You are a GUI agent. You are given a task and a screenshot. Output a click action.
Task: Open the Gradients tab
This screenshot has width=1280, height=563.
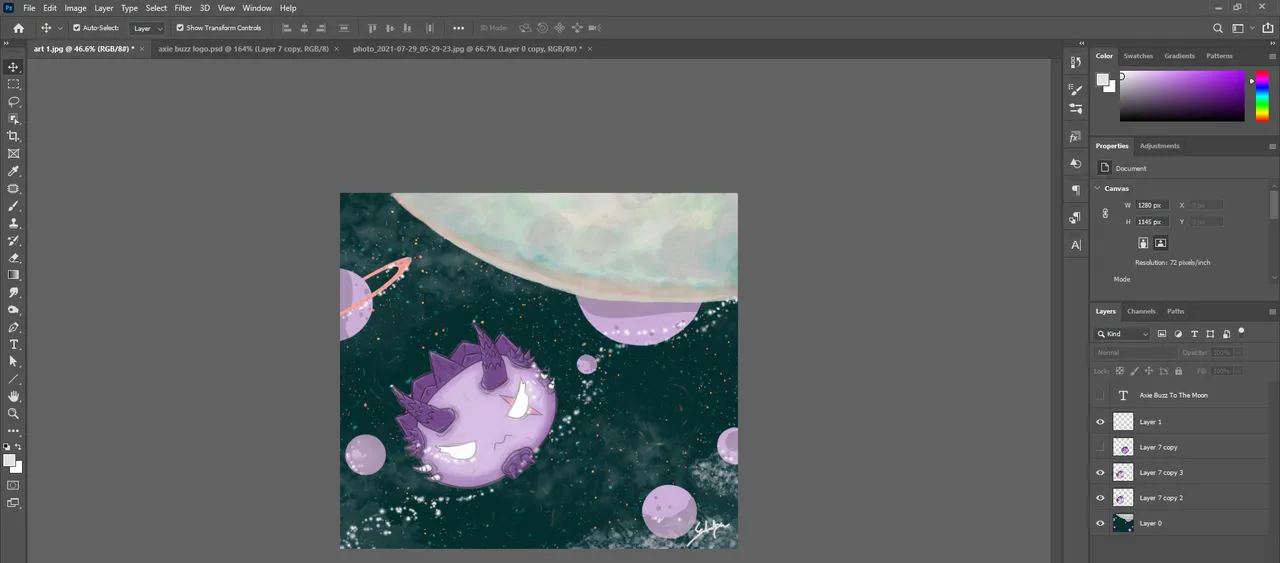(x=1180, y=56)
